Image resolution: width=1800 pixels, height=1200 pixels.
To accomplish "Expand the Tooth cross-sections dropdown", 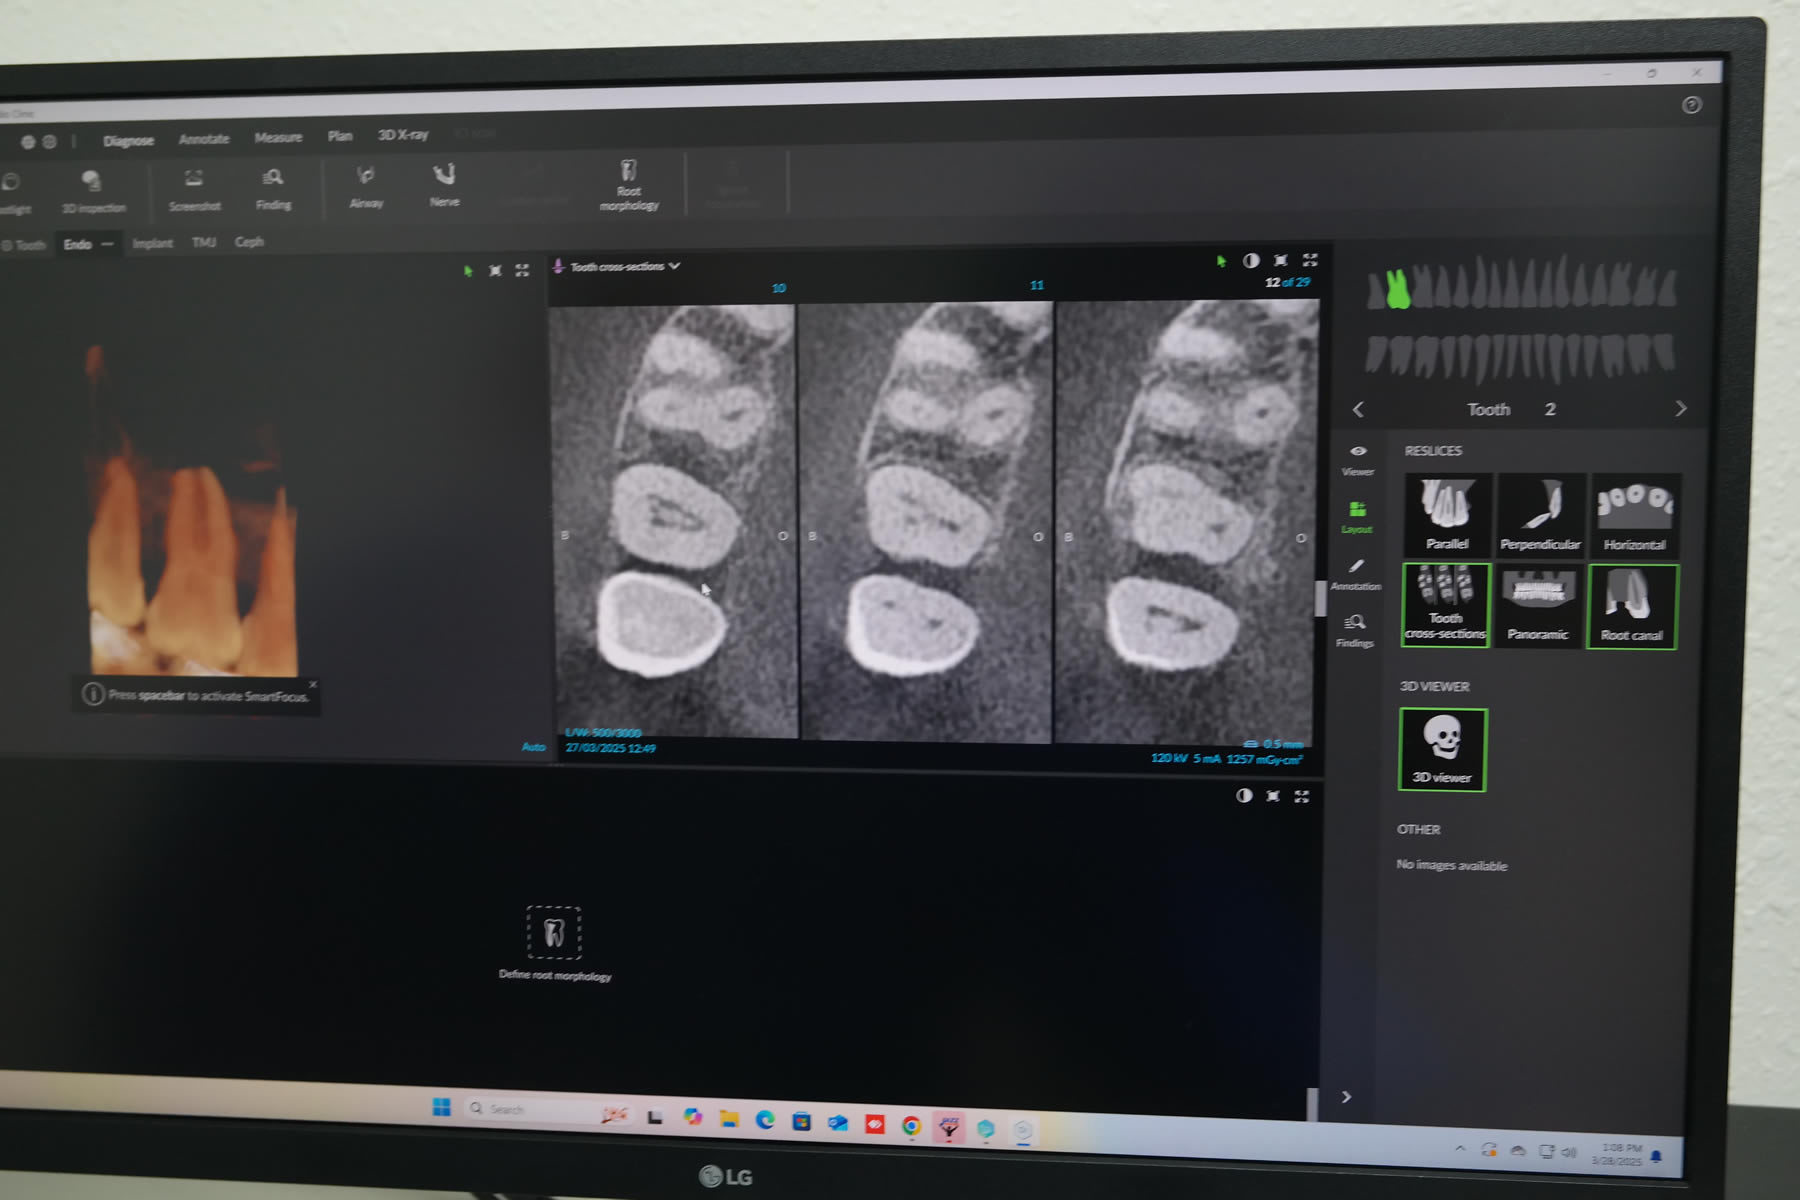I will [x=674, y=266].
